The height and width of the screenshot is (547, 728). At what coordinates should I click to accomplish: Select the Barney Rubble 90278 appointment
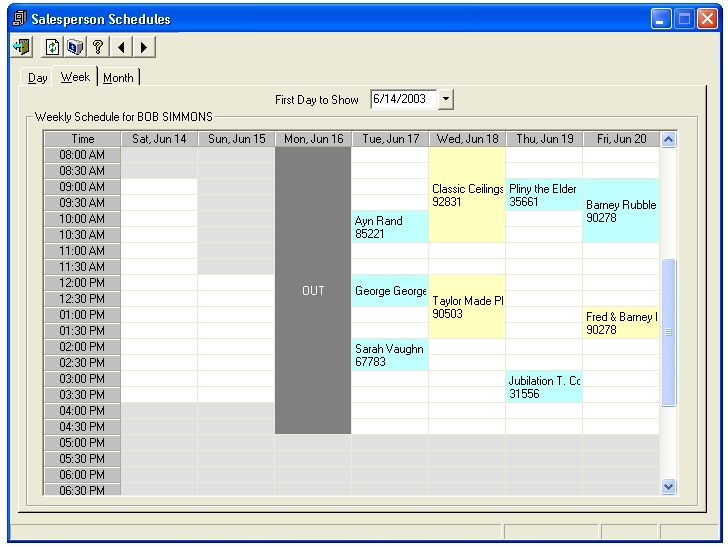[x=621, y=210]
